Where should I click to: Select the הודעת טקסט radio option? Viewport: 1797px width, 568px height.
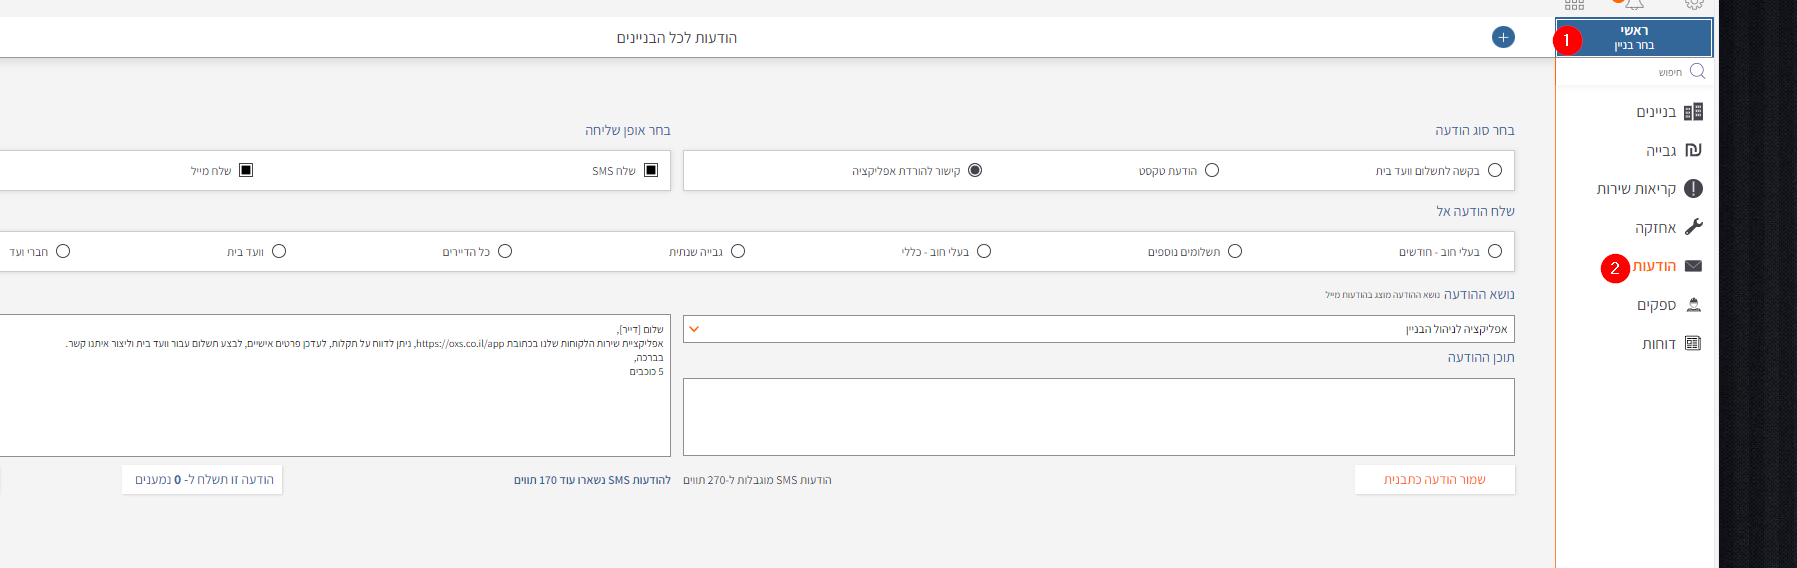(1212, 170)
